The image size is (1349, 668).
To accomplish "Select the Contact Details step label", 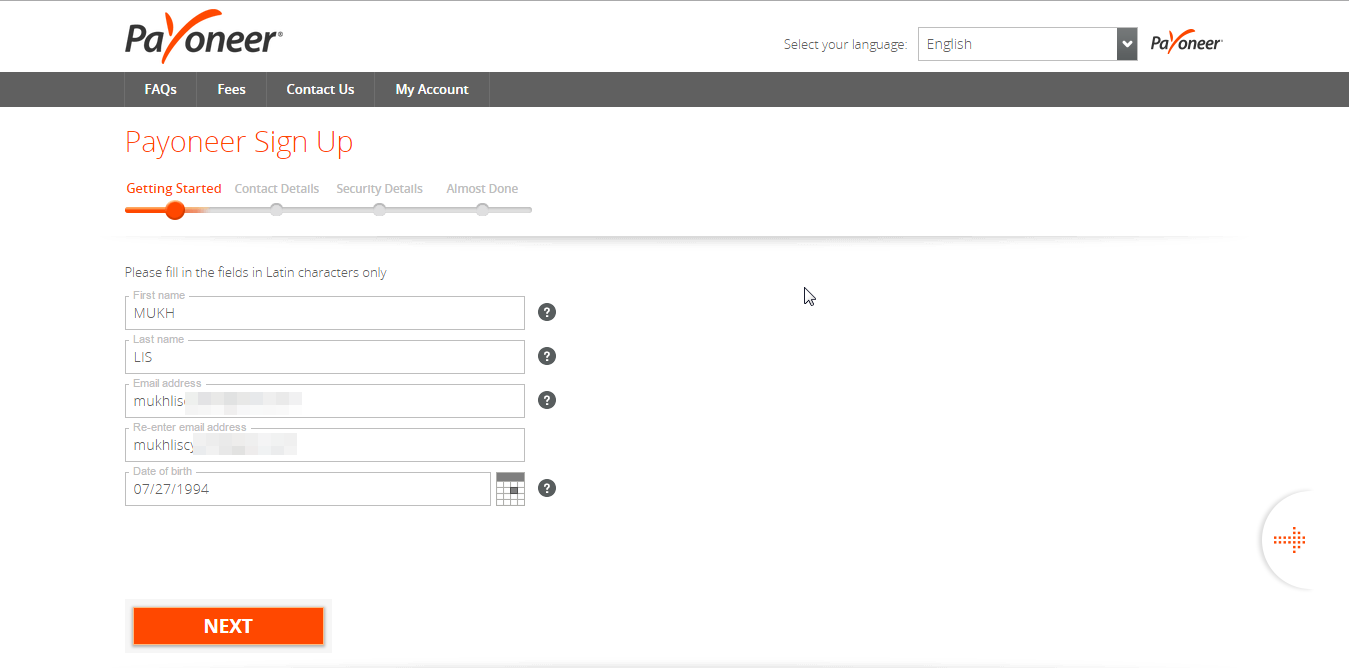I will tap(277, 188).
